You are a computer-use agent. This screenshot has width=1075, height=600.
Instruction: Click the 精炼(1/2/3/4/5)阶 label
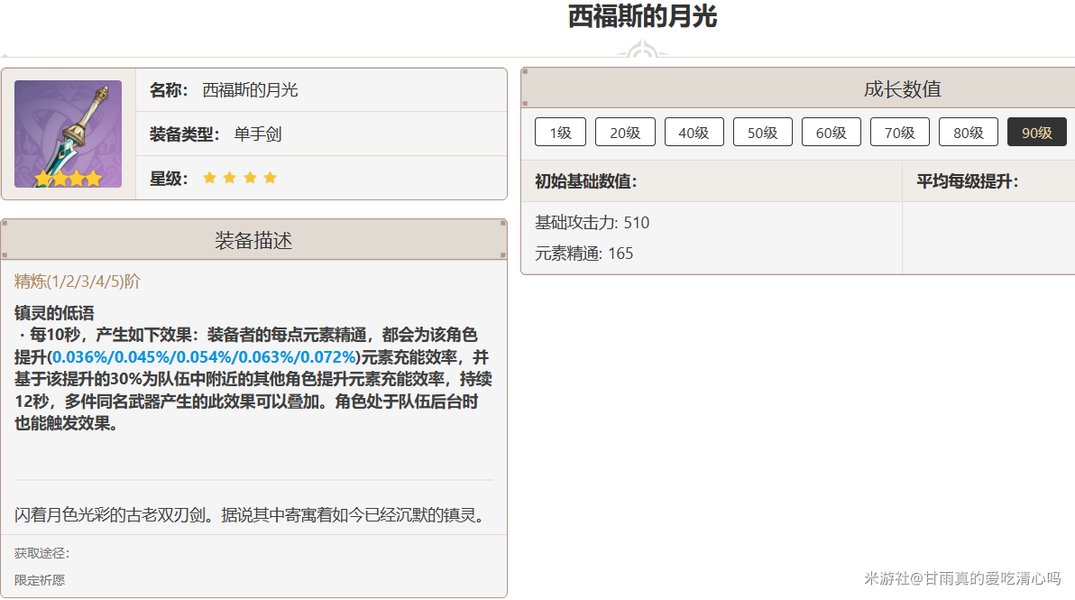77,282
